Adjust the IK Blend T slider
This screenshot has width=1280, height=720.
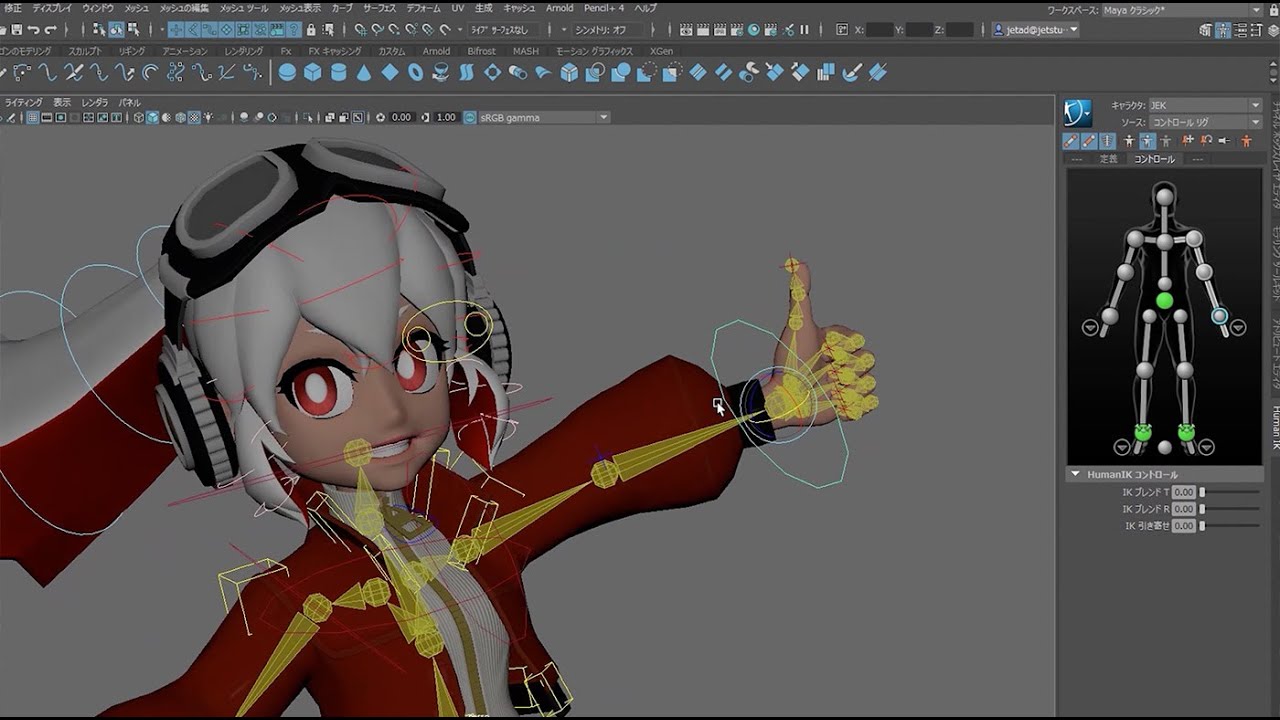1230,492
